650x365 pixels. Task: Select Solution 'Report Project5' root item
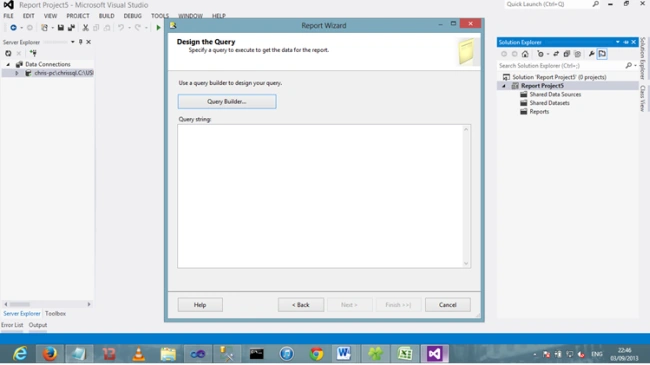click(559, 77)
